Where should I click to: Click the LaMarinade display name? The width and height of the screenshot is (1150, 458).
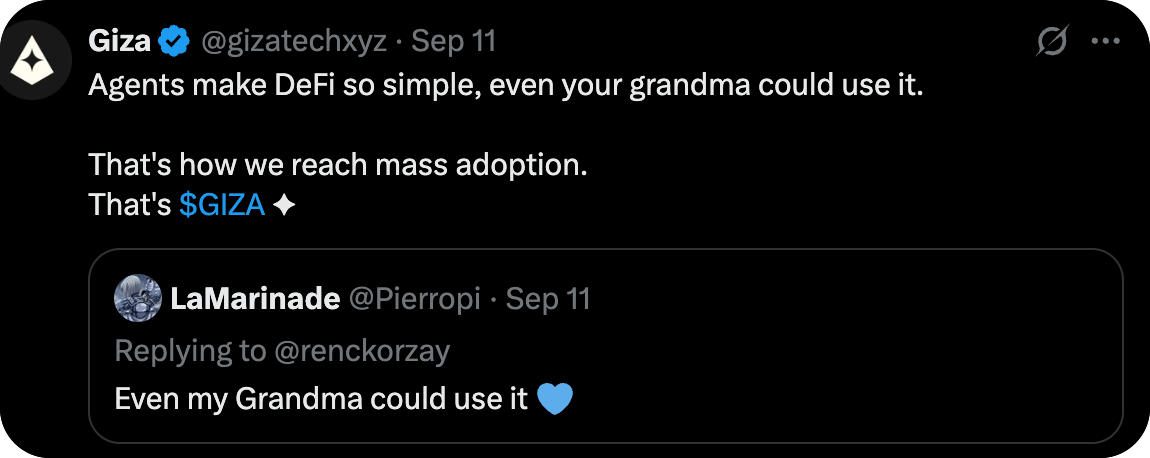(256, 298)
